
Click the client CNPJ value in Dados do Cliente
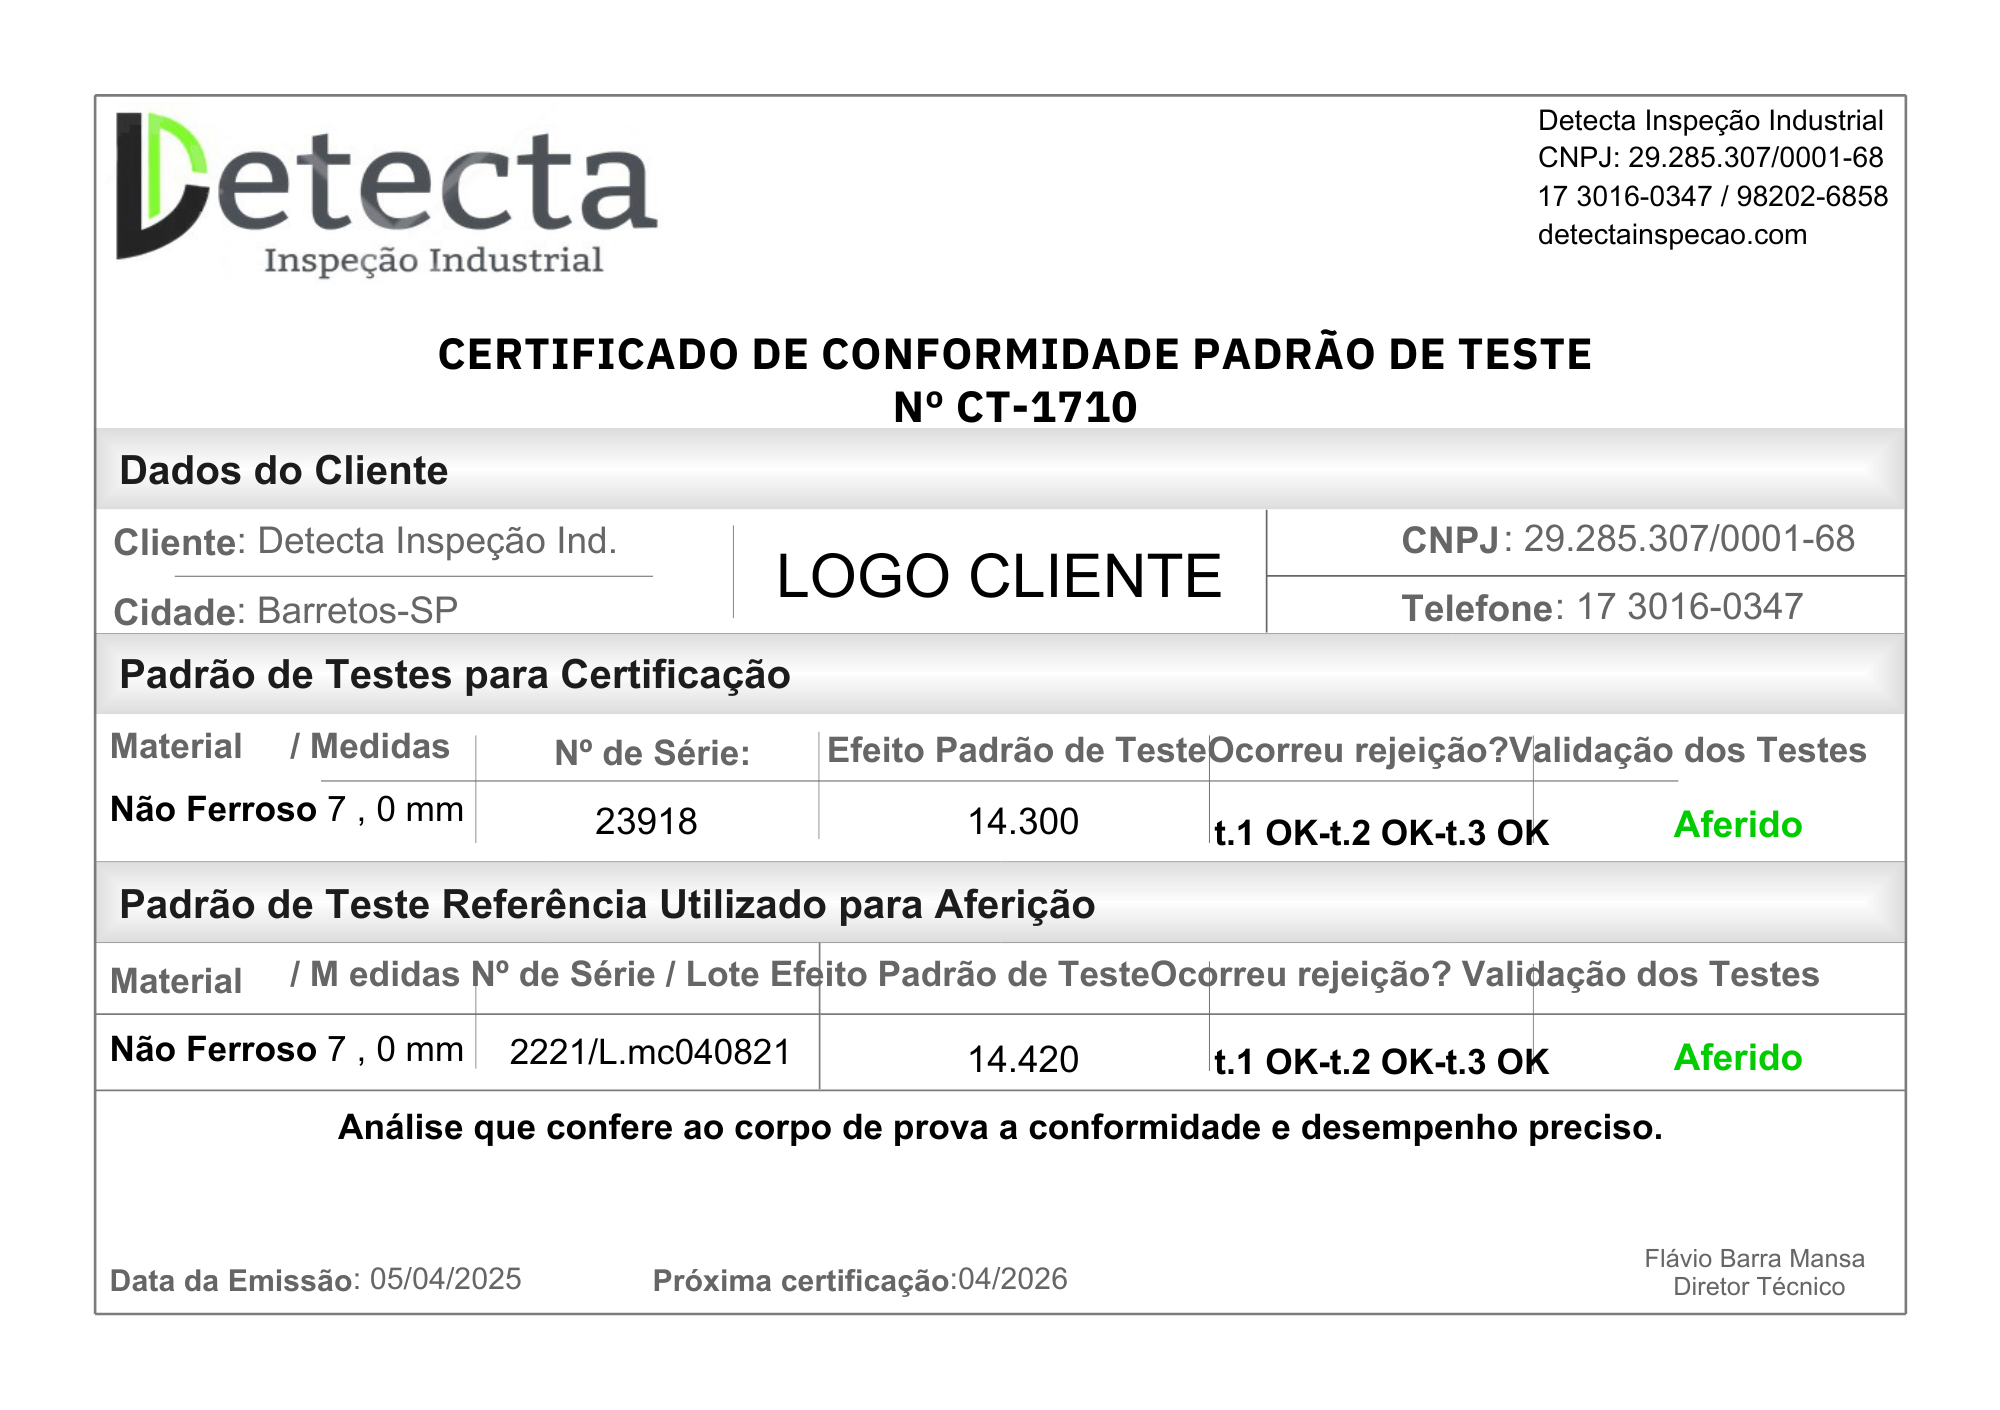[1689, 539]
